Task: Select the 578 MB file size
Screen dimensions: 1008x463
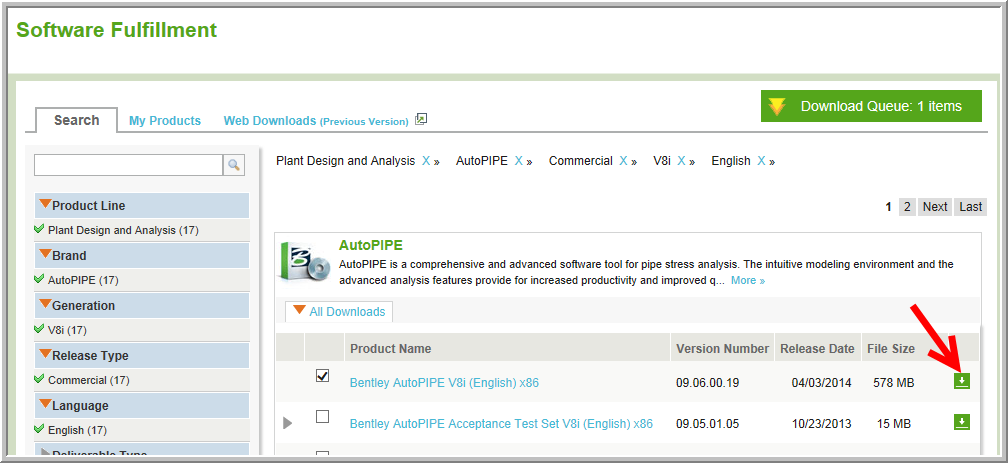Action: click(x=894, y=383)
